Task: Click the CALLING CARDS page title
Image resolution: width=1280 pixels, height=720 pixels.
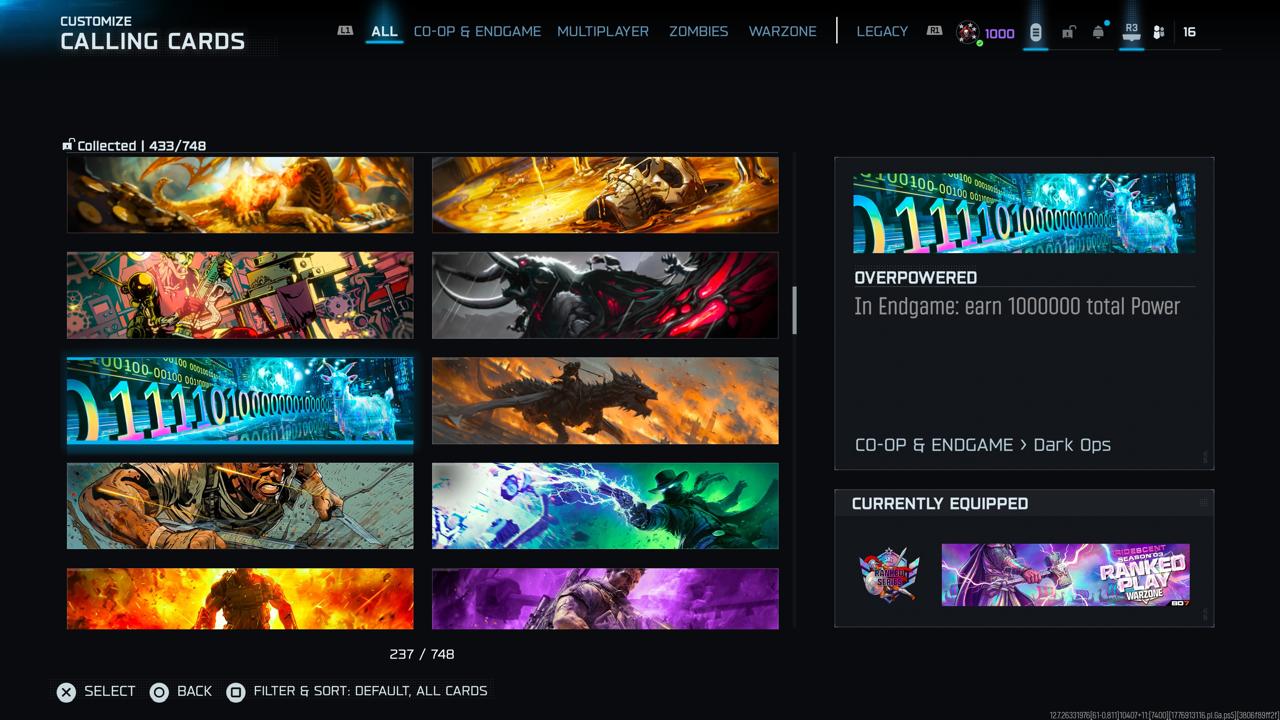Action: point(152,41)
